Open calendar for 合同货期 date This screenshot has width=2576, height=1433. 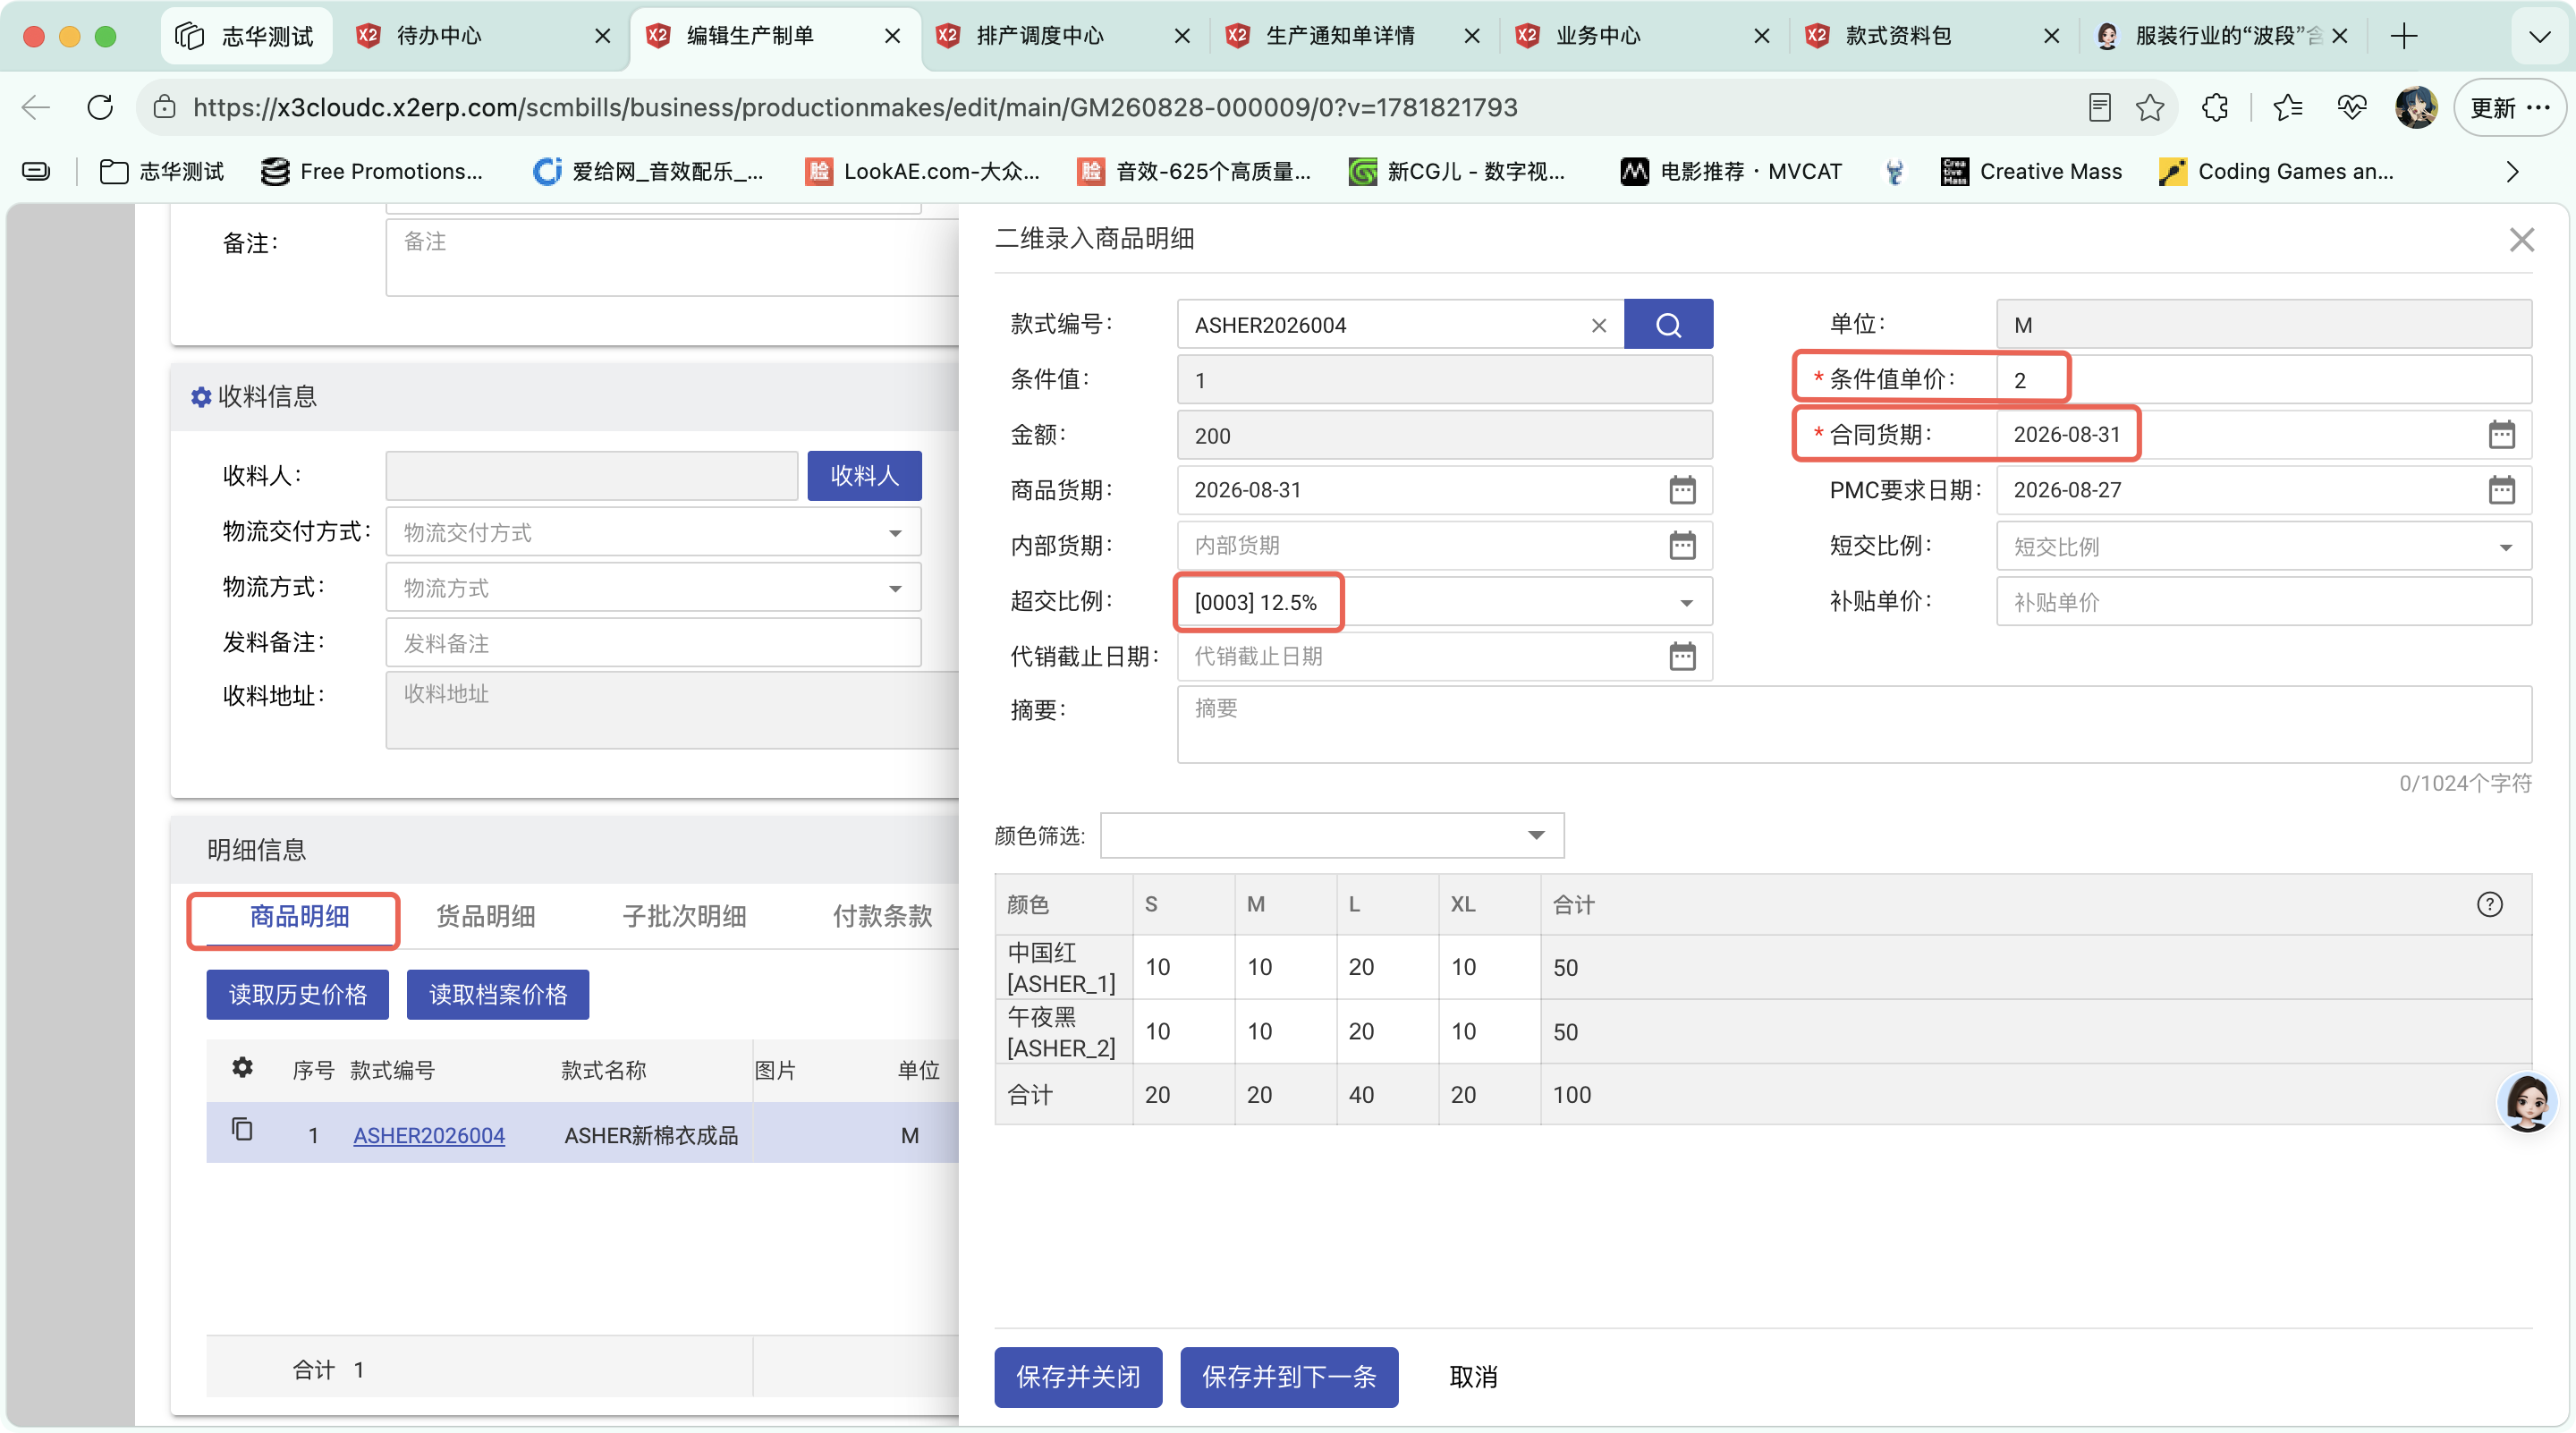pyautogui.click(x=2501, y=435)
